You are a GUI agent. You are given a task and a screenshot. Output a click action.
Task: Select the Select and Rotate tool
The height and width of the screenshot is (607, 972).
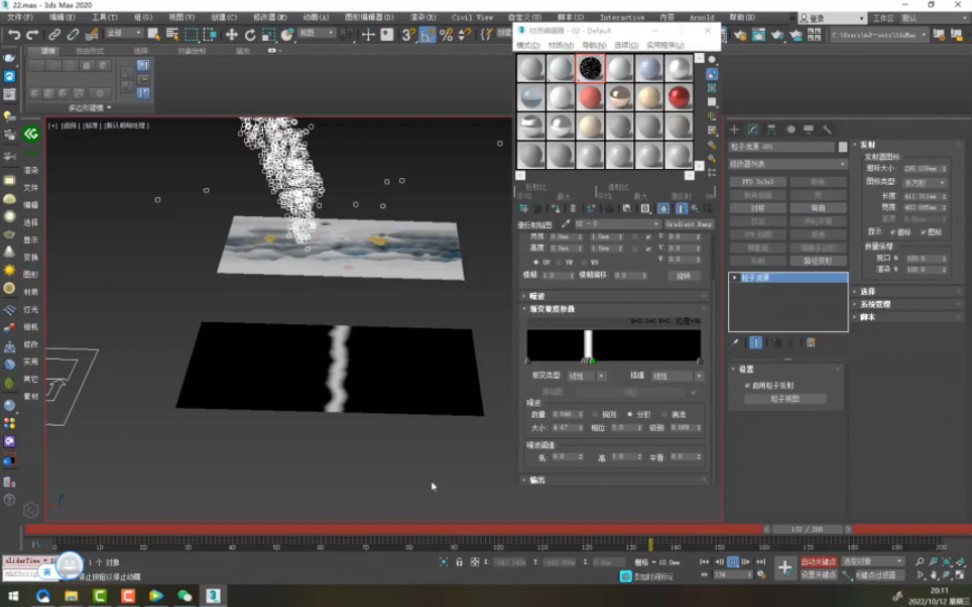tap(250, 36)
